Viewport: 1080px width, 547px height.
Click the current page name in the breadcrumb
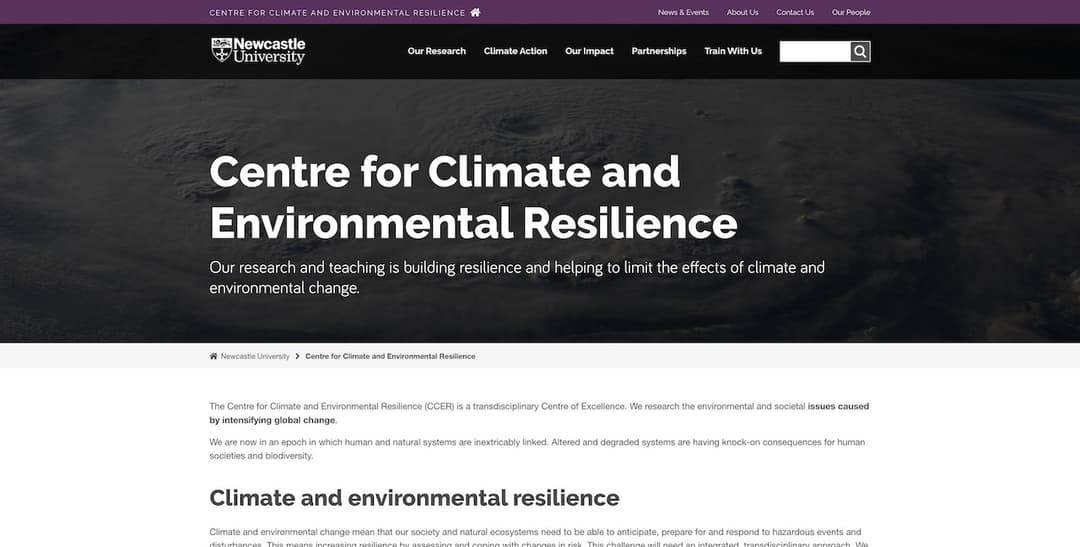click(390, 356)
